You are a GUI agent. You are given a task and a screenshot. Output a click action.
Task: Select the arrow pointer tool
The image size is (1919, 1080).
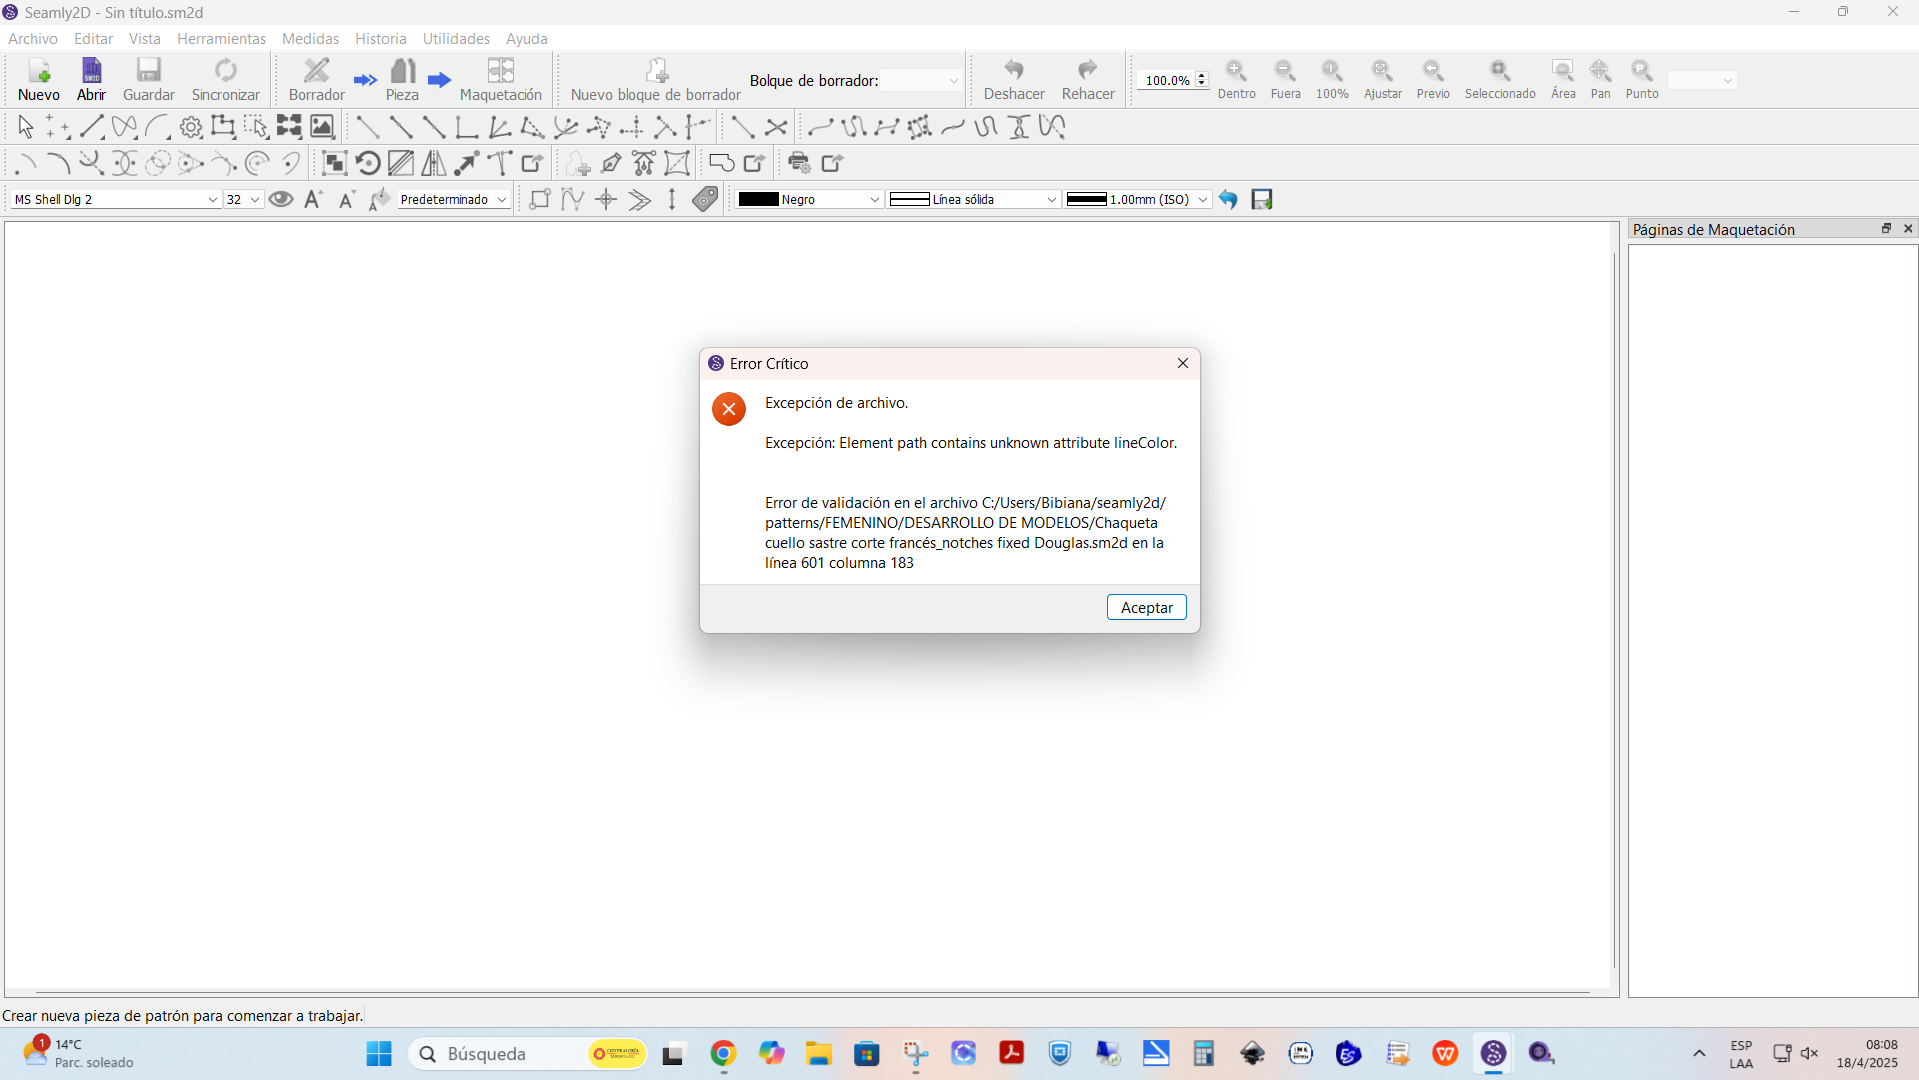(x=26, y=127)
